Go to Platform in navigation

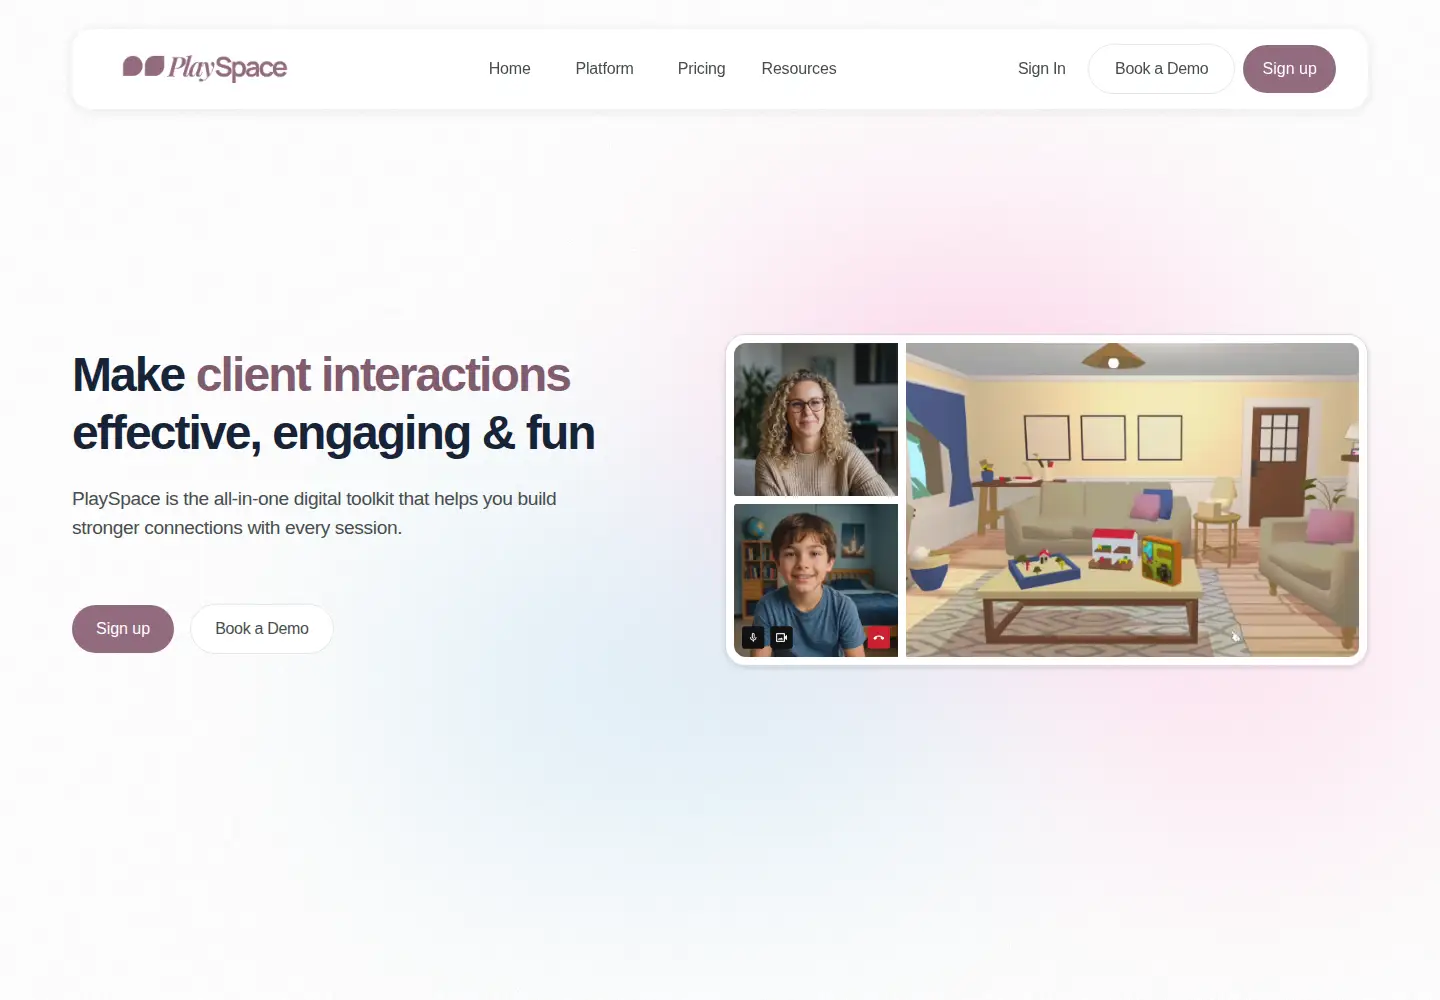tap(604, 69)
